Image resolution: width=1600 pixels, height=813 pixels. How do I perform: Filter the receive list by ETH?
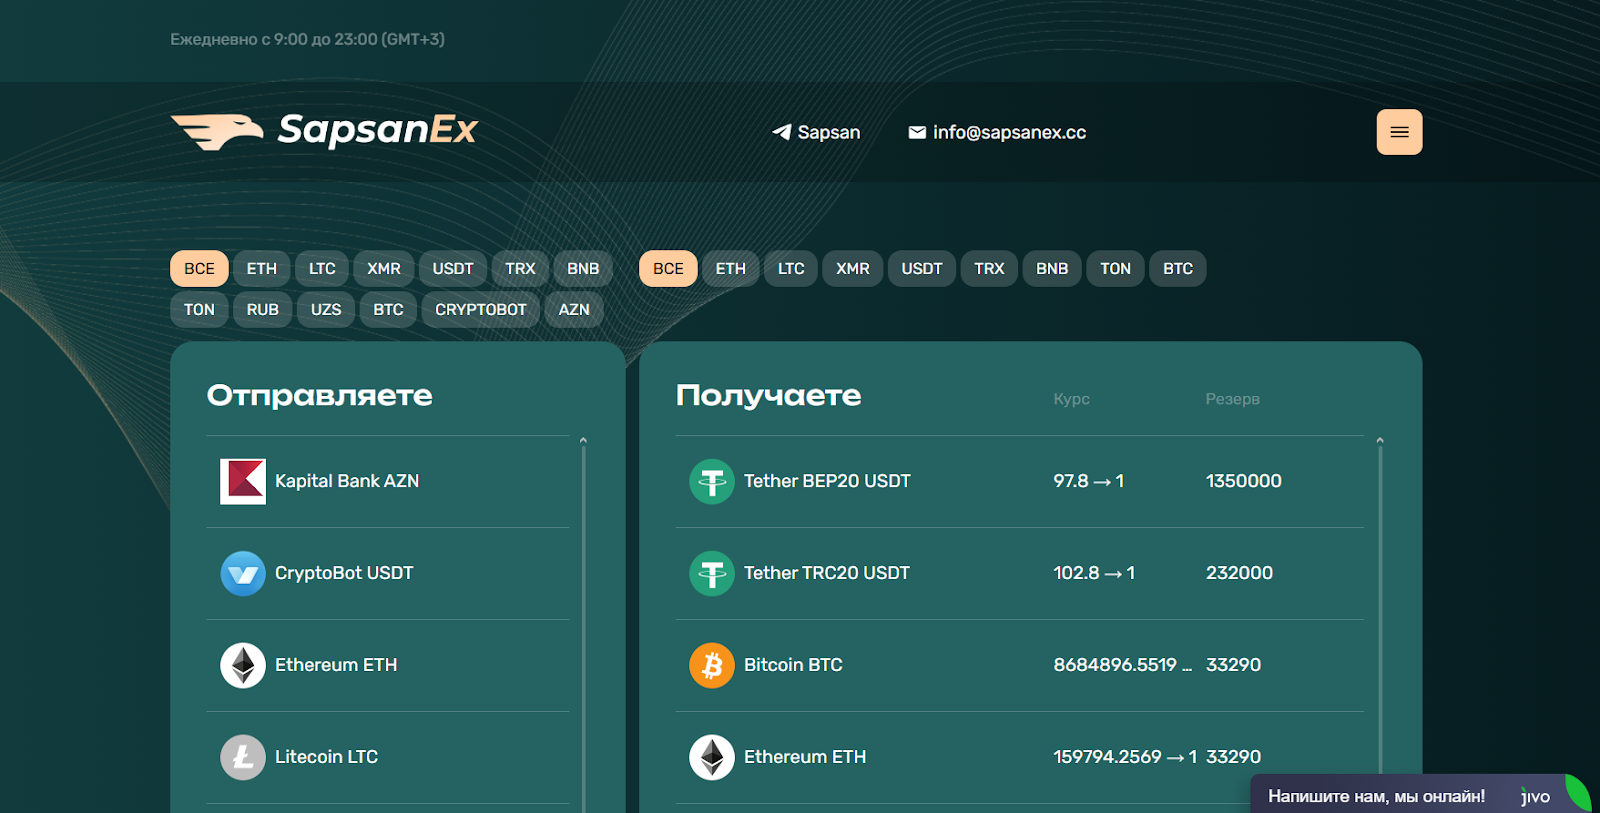click(731, 268)
